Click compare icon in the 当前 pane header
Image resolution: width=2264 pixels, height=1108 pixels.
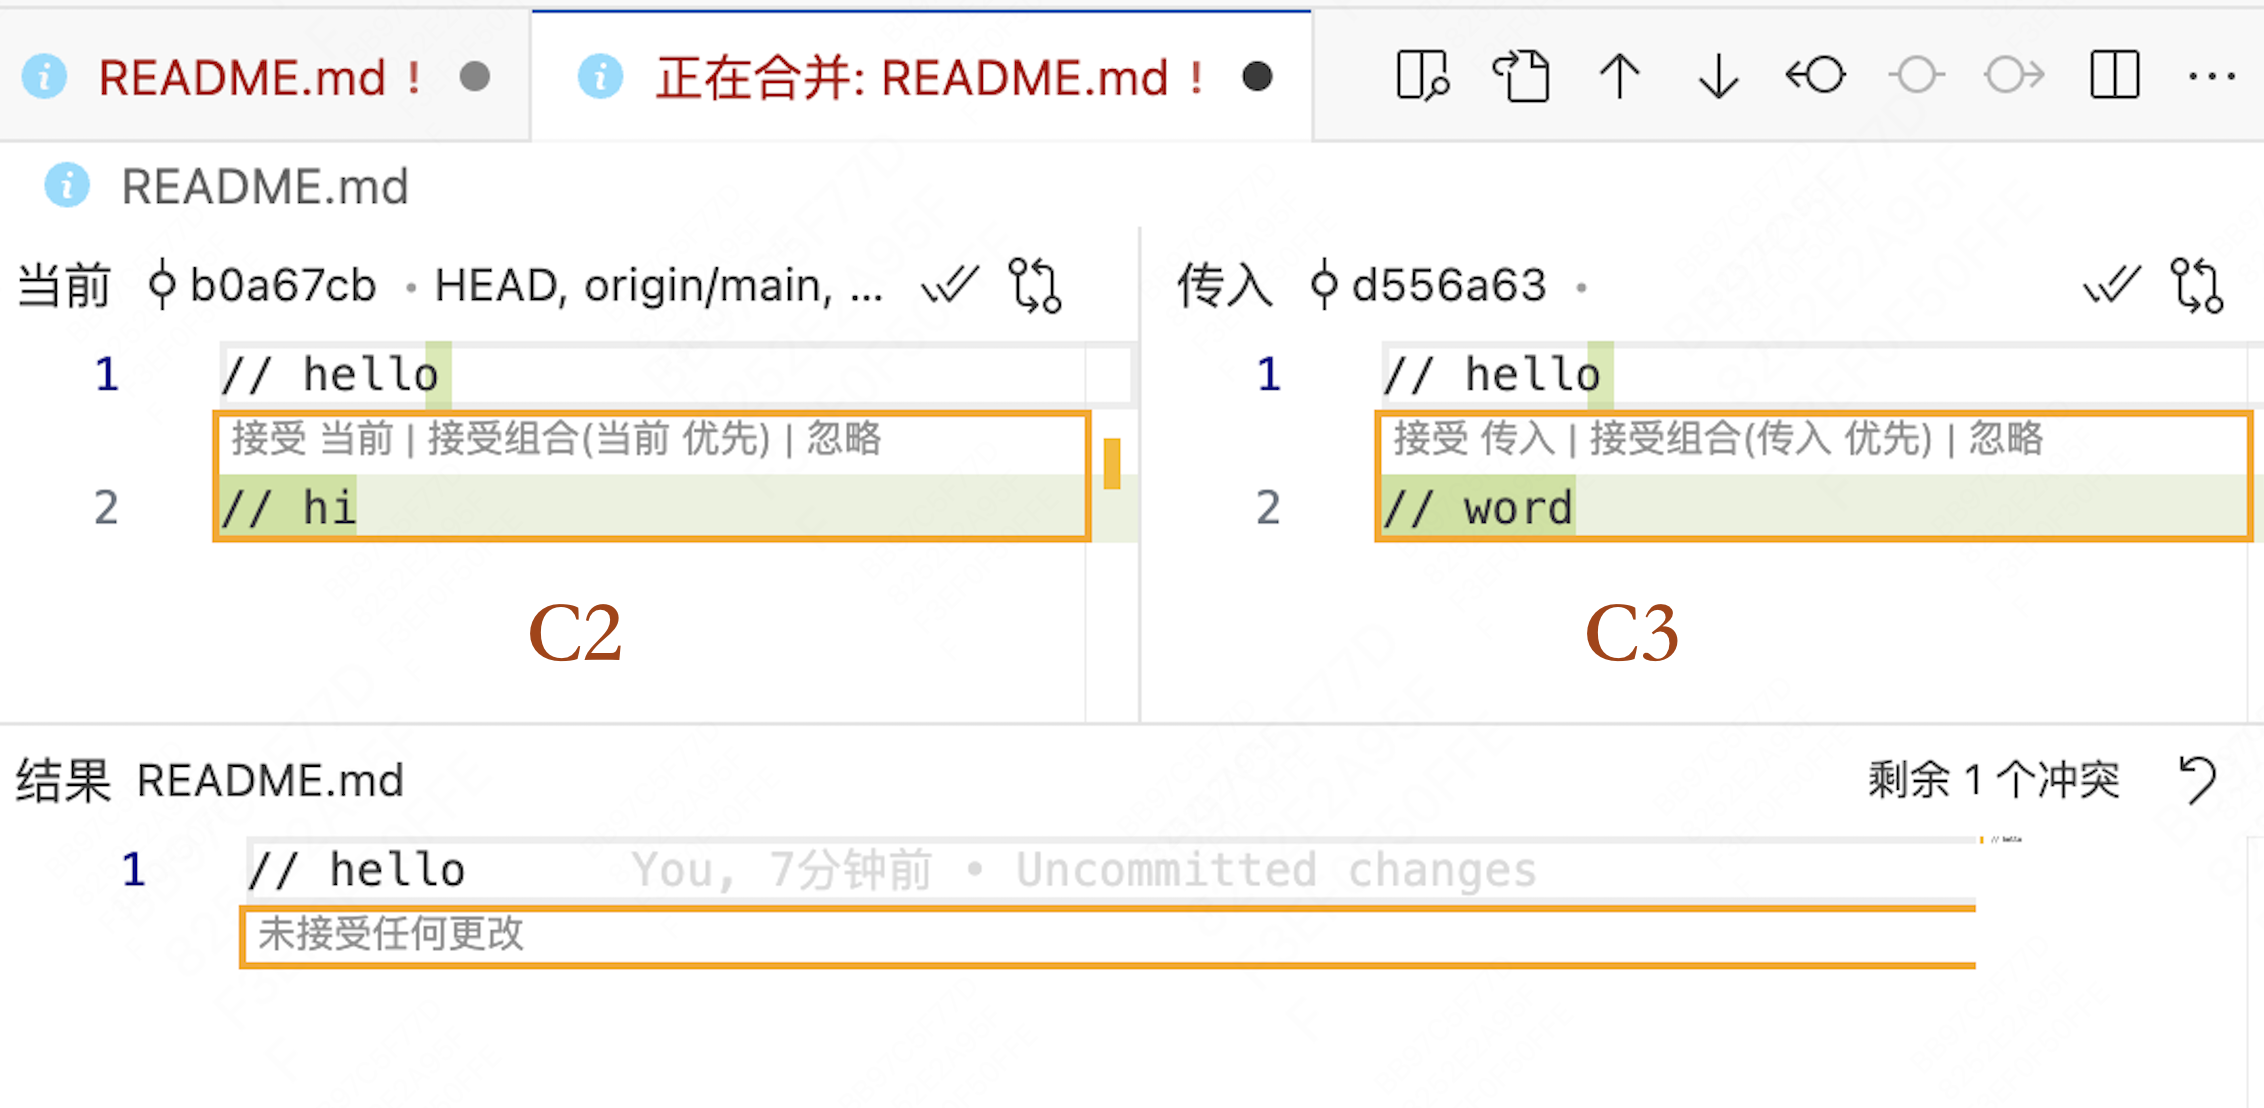coord(1035,286)
